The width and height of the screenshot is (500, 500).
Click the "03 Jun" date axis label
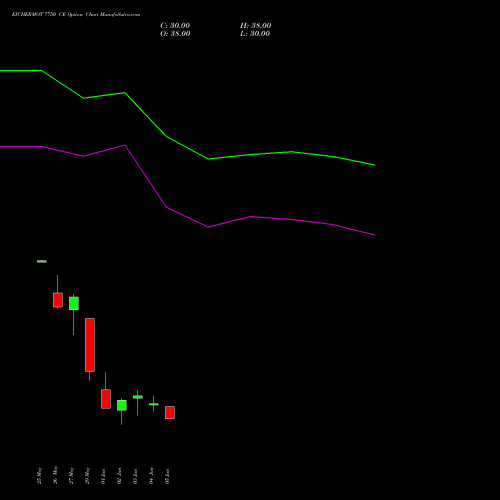pos(136,476)
